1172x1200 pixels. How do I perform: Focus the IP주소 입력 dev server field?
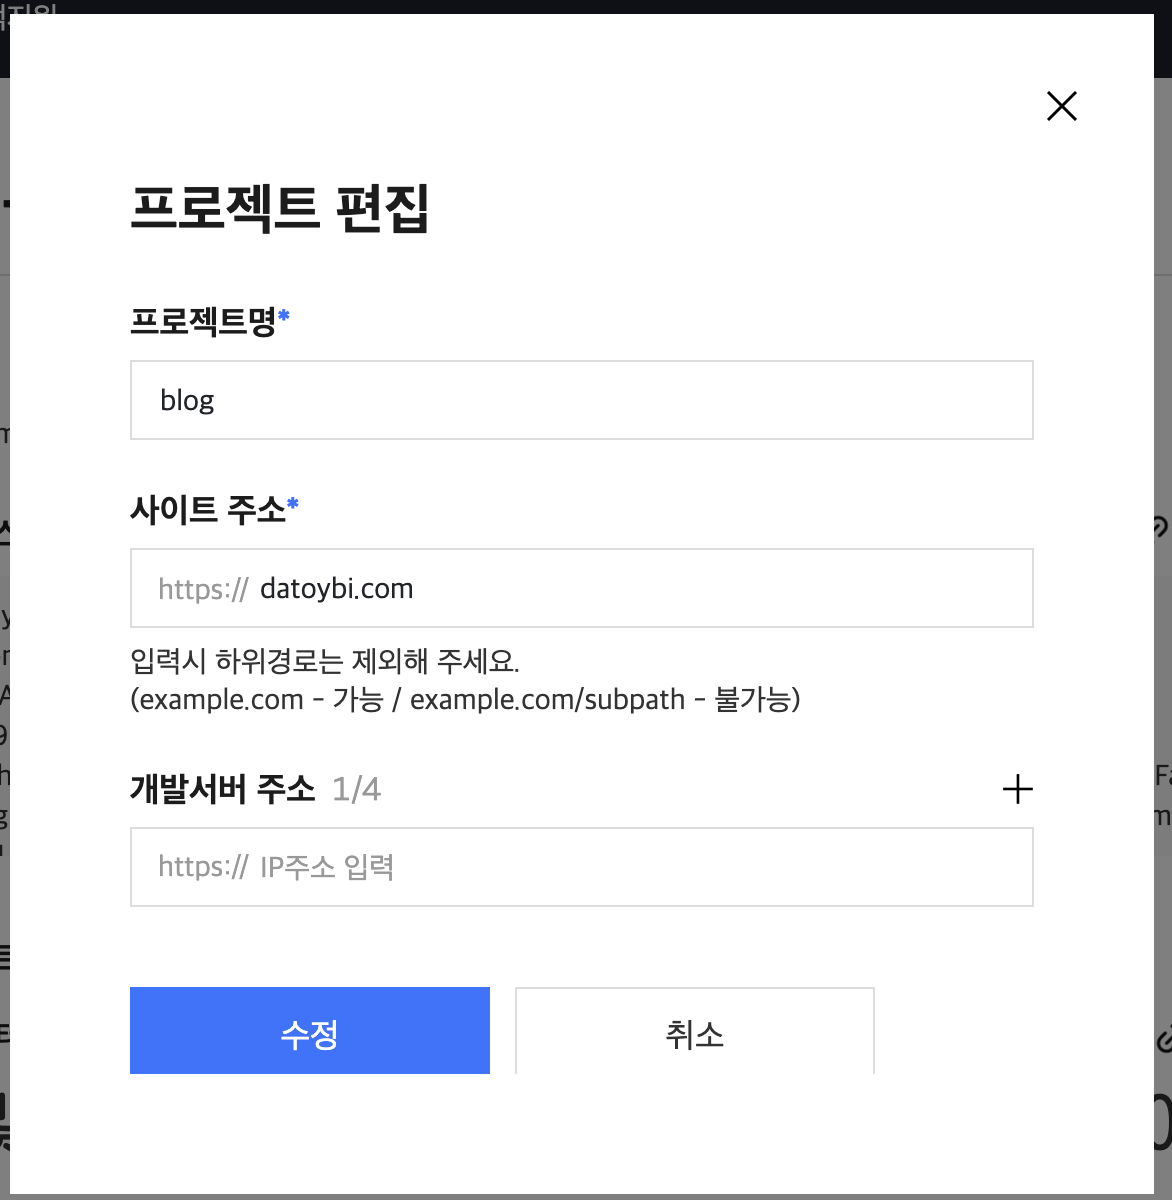(582, 867)
